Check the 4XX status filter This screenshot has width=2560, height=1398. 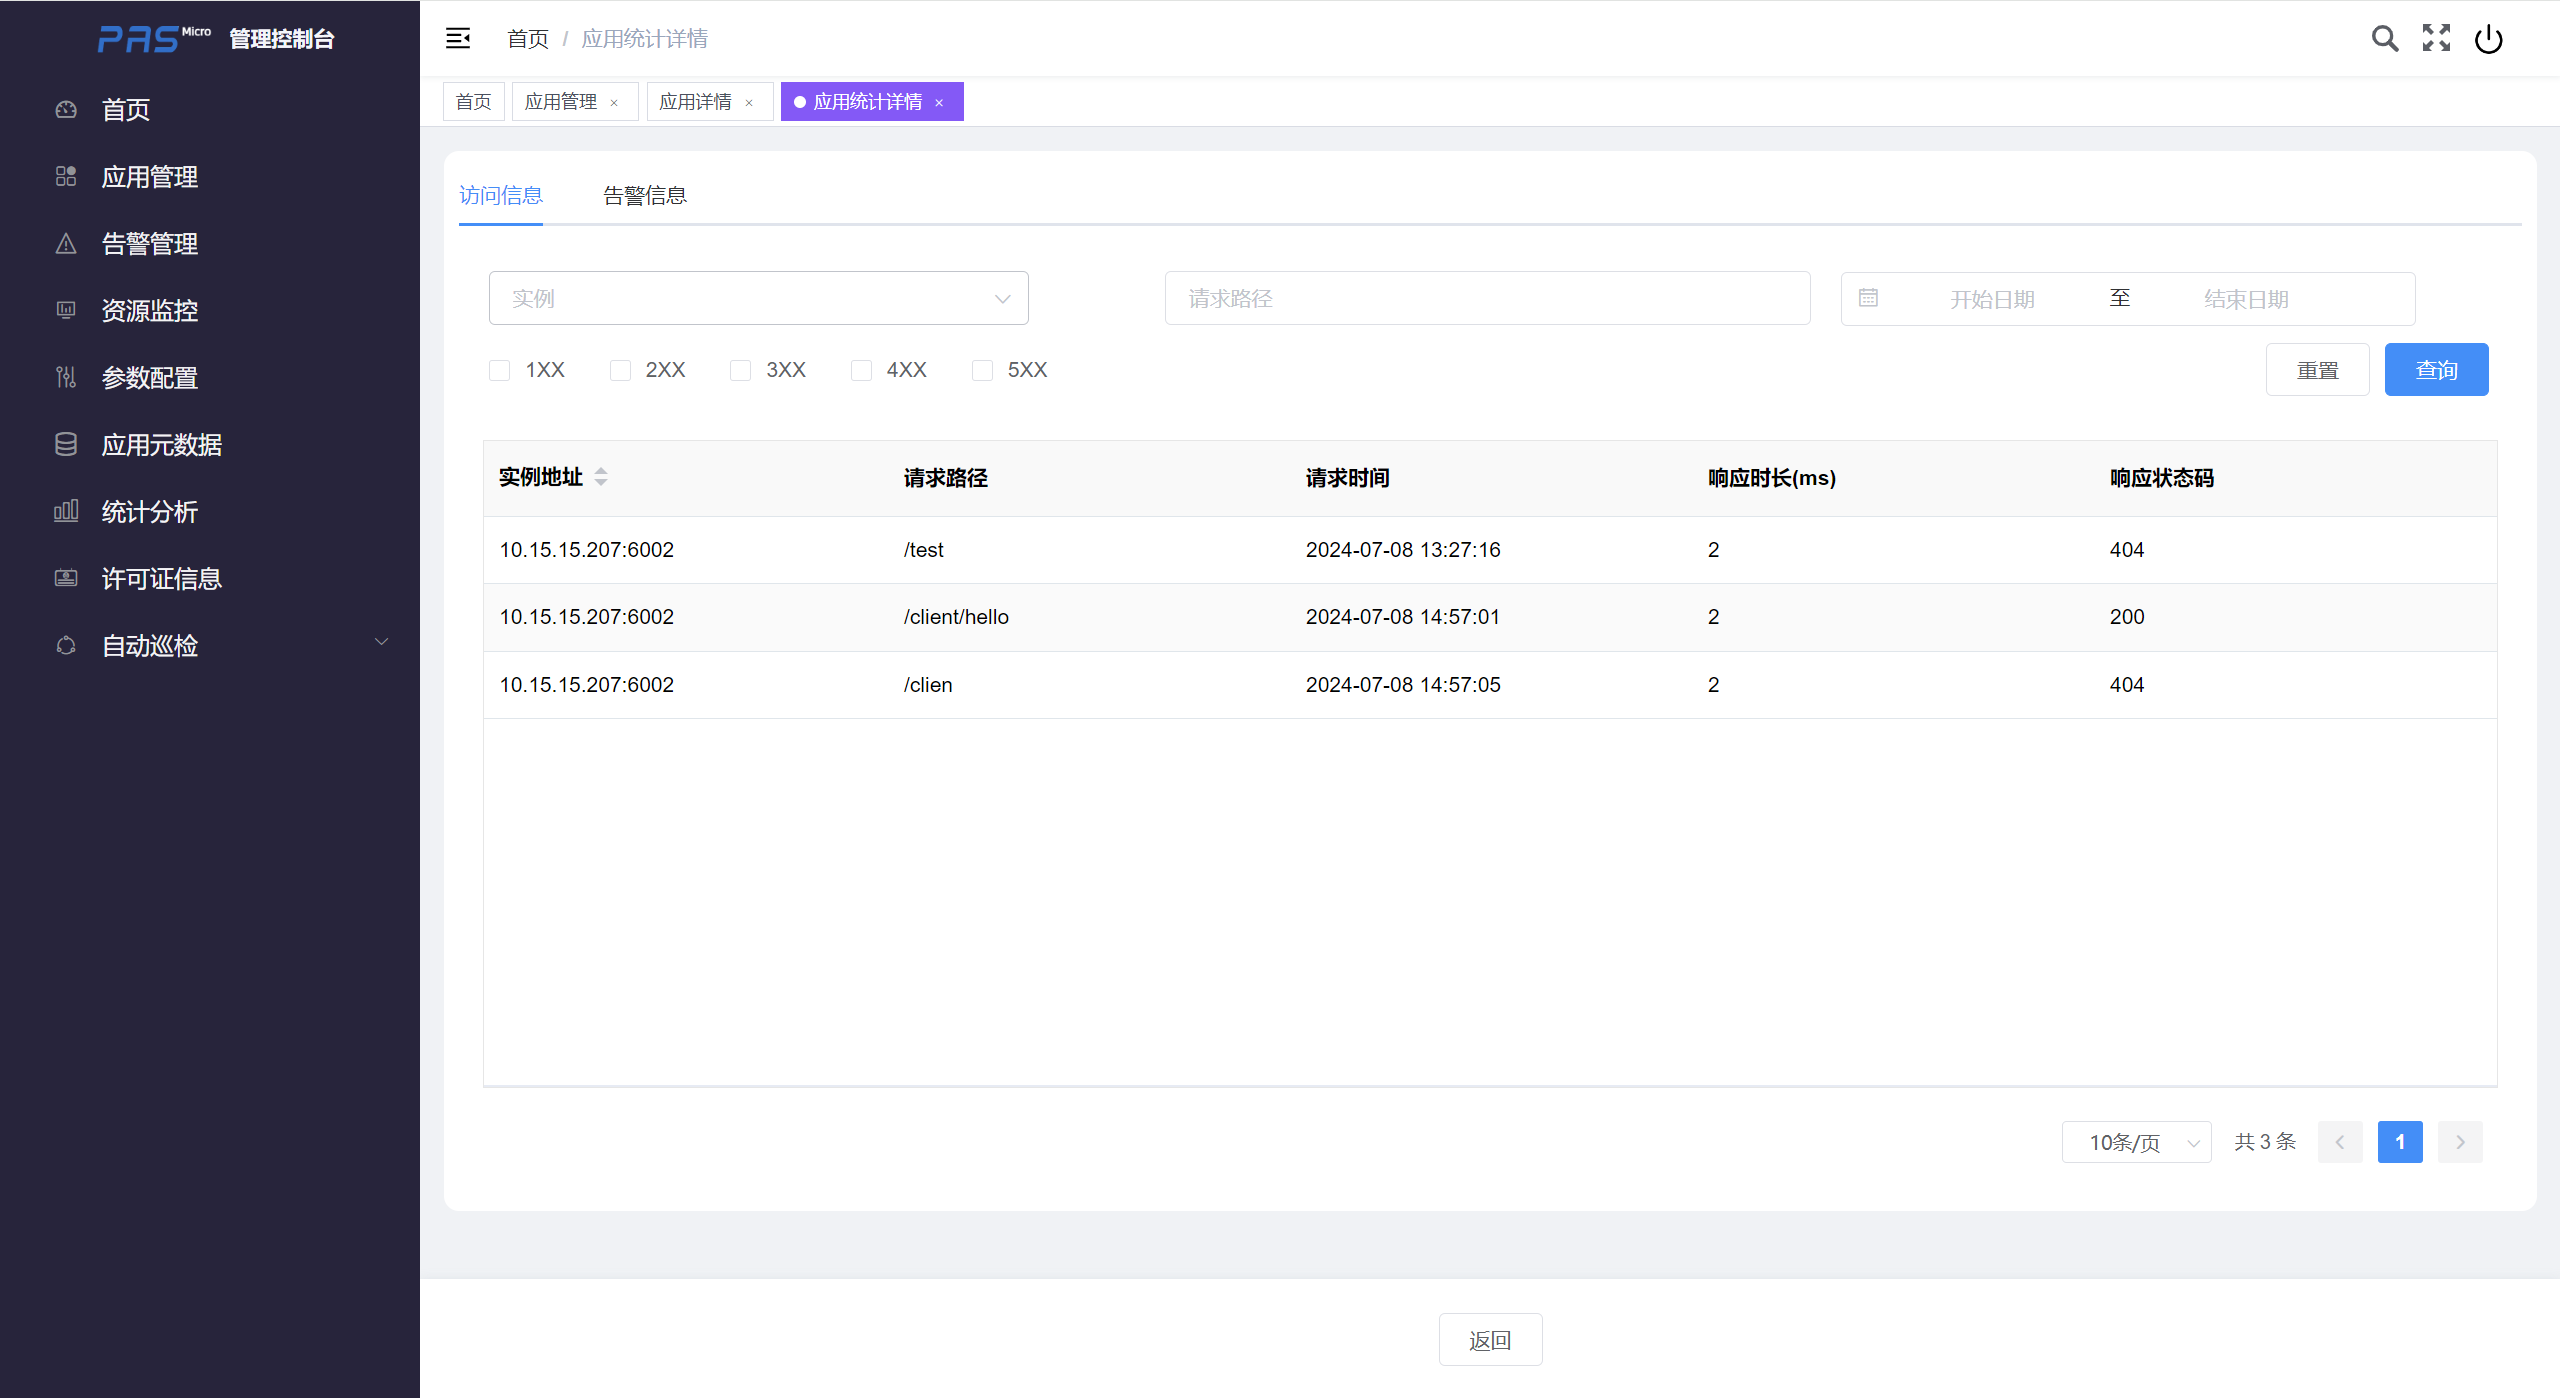tap(861, 370)
